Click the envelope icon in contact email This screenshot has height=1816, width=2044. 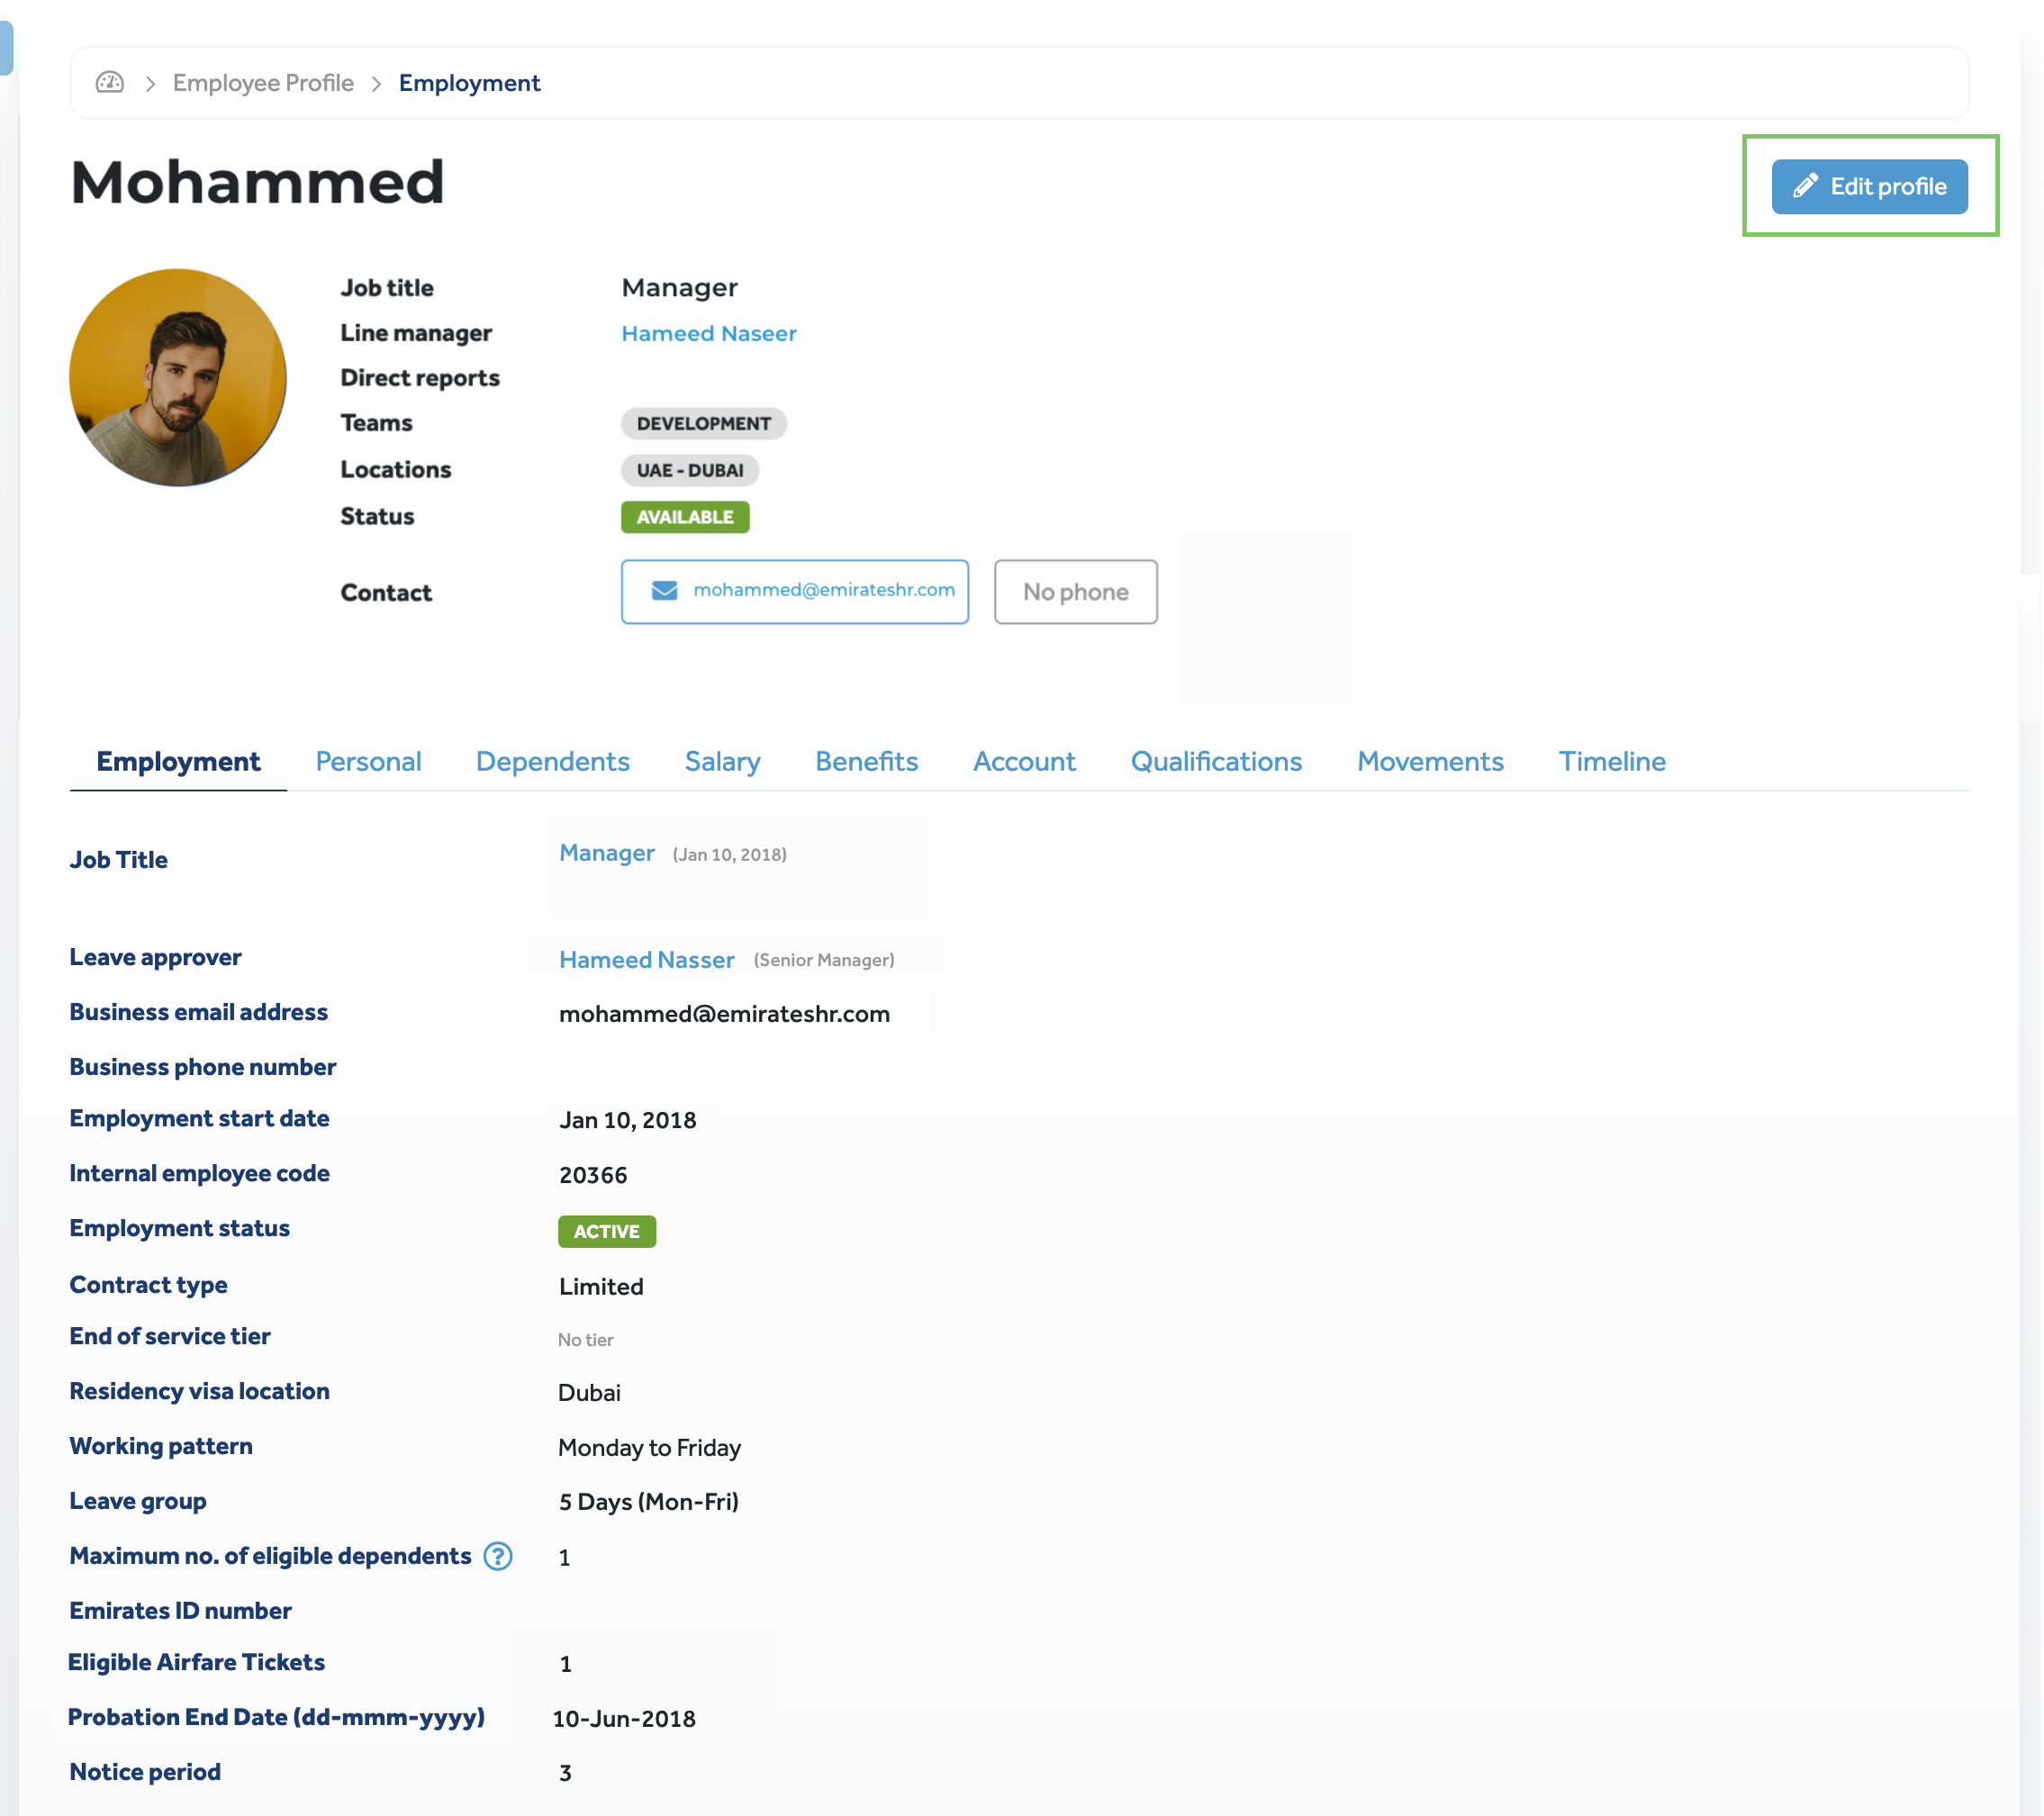tap(664, 591)
